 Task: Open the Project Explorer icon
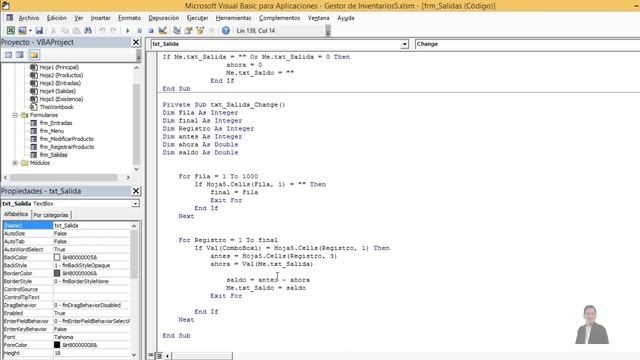click(177, 31)
